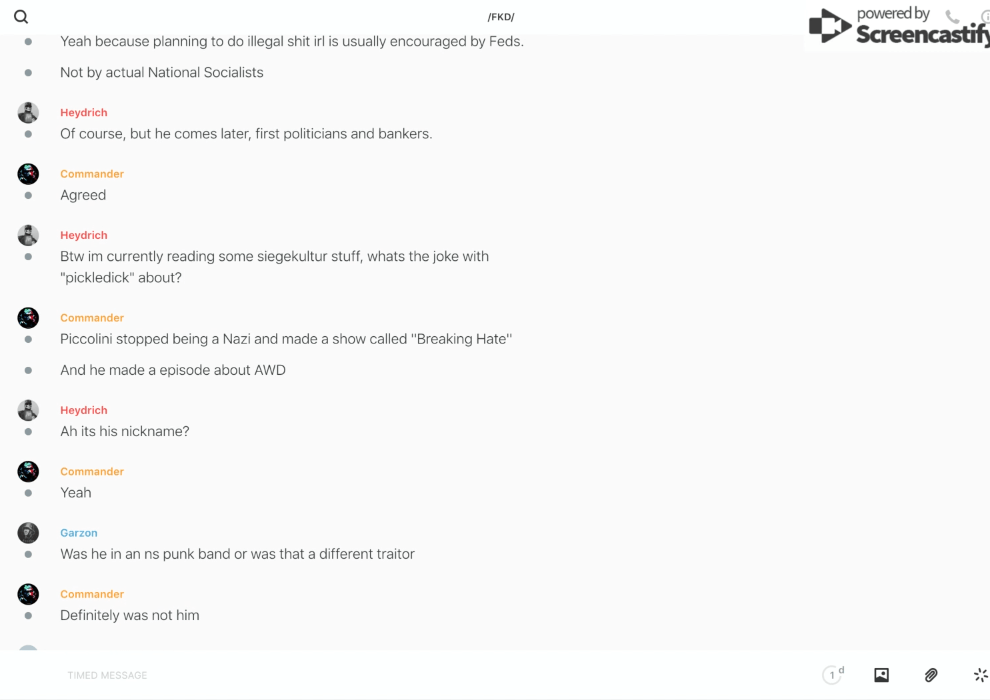Send a ping with the starburst icon
The width and height of the screenshot is (990, 700).
pos(980,675)
